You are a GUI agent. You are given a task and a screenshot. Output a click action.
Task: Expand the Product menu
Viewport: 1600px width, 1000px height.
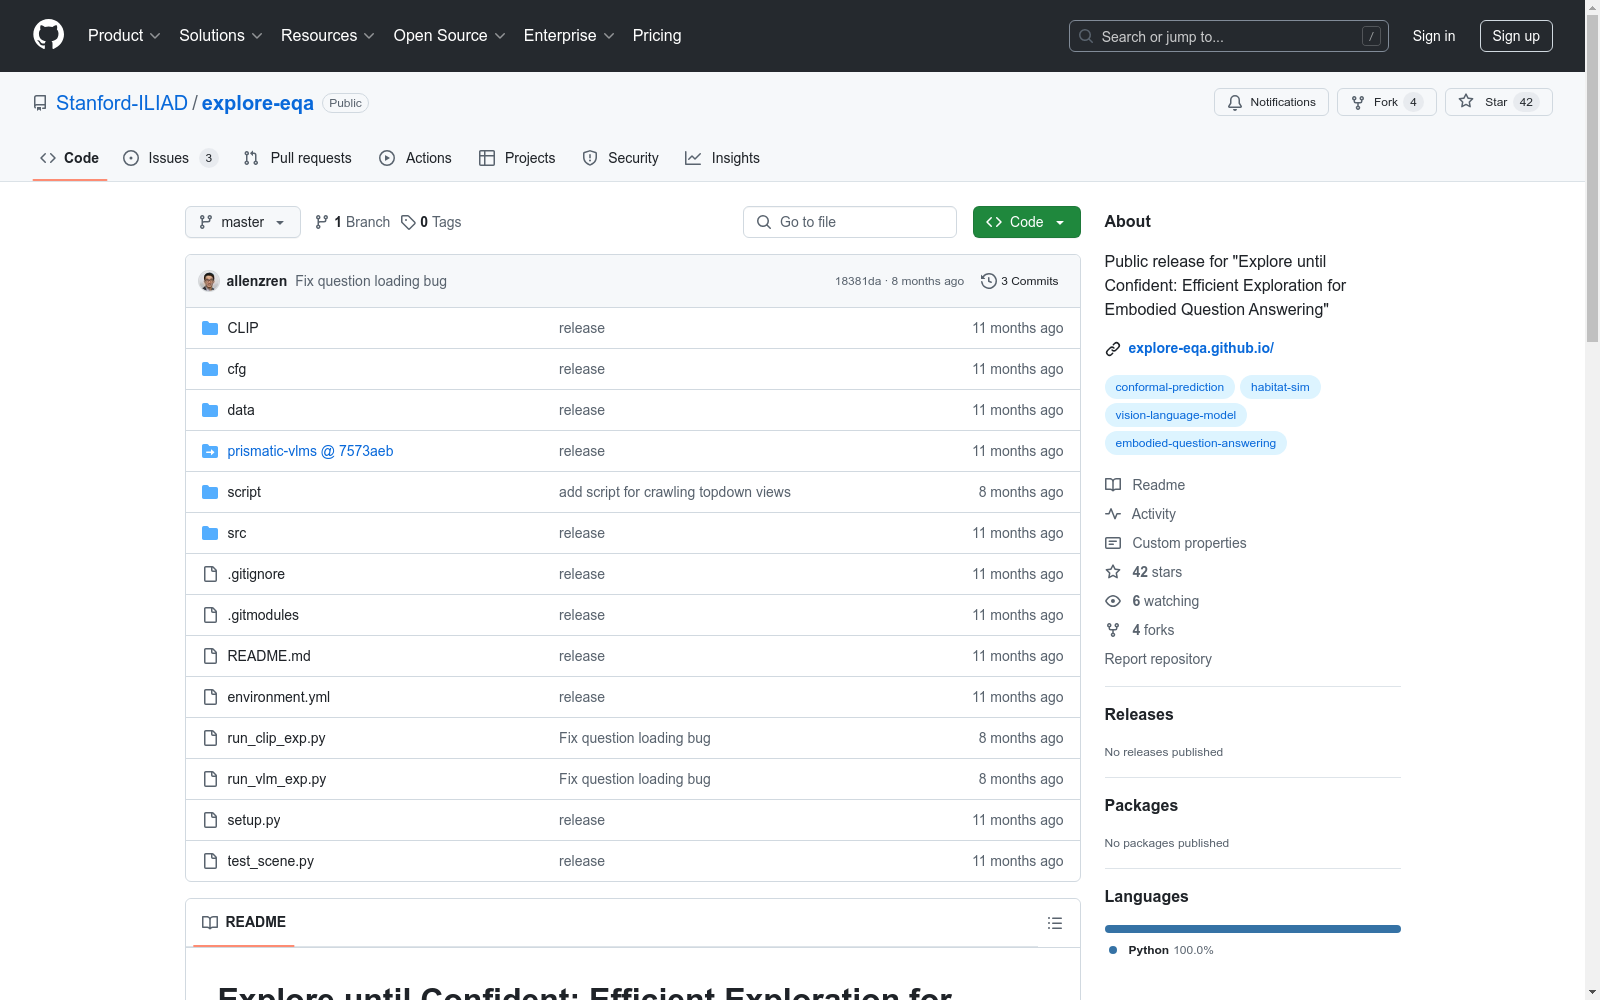click(x=124, y=35)
